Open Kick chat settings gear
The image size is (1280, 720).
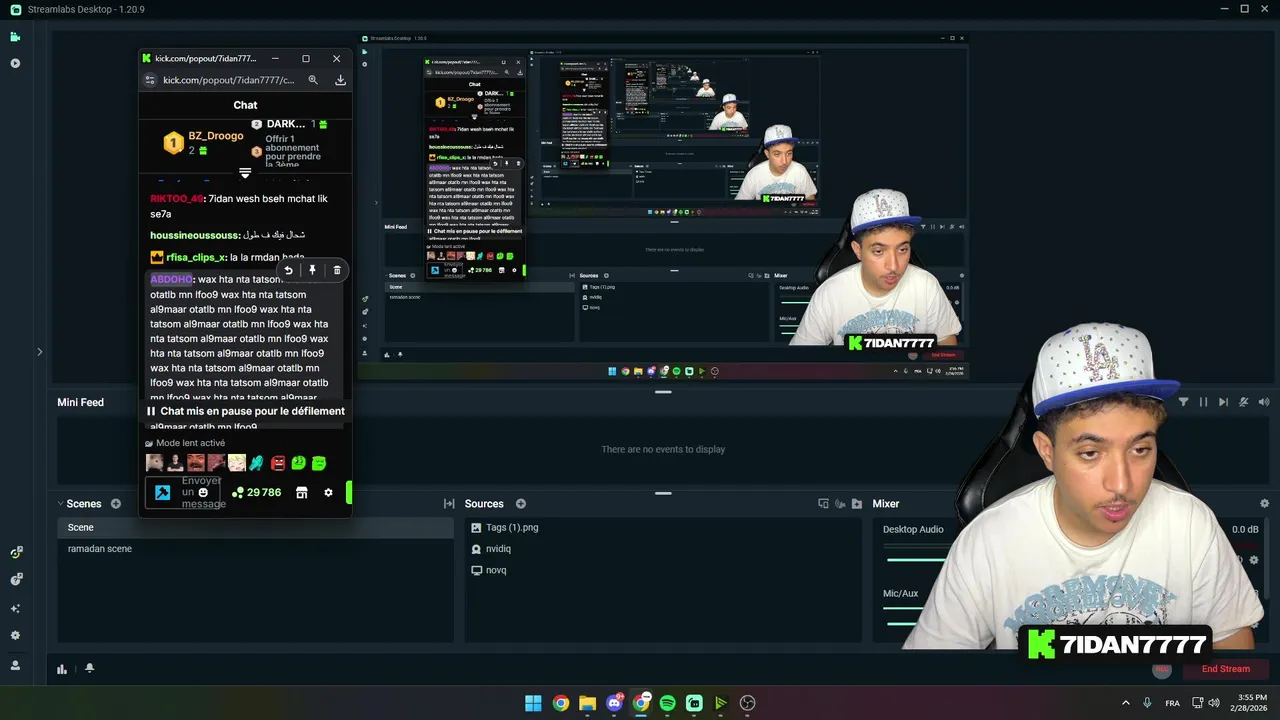click(328, 493)
